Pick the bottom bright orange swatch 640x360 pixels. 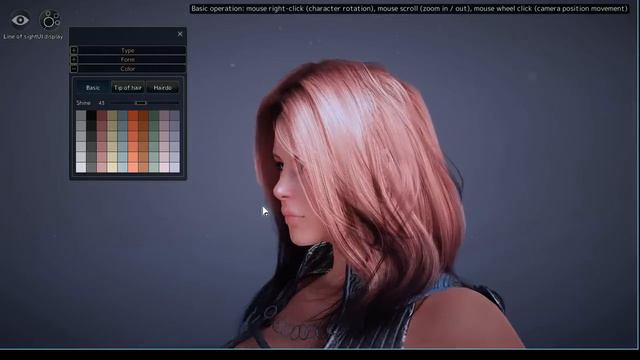[x=133, y=167]
